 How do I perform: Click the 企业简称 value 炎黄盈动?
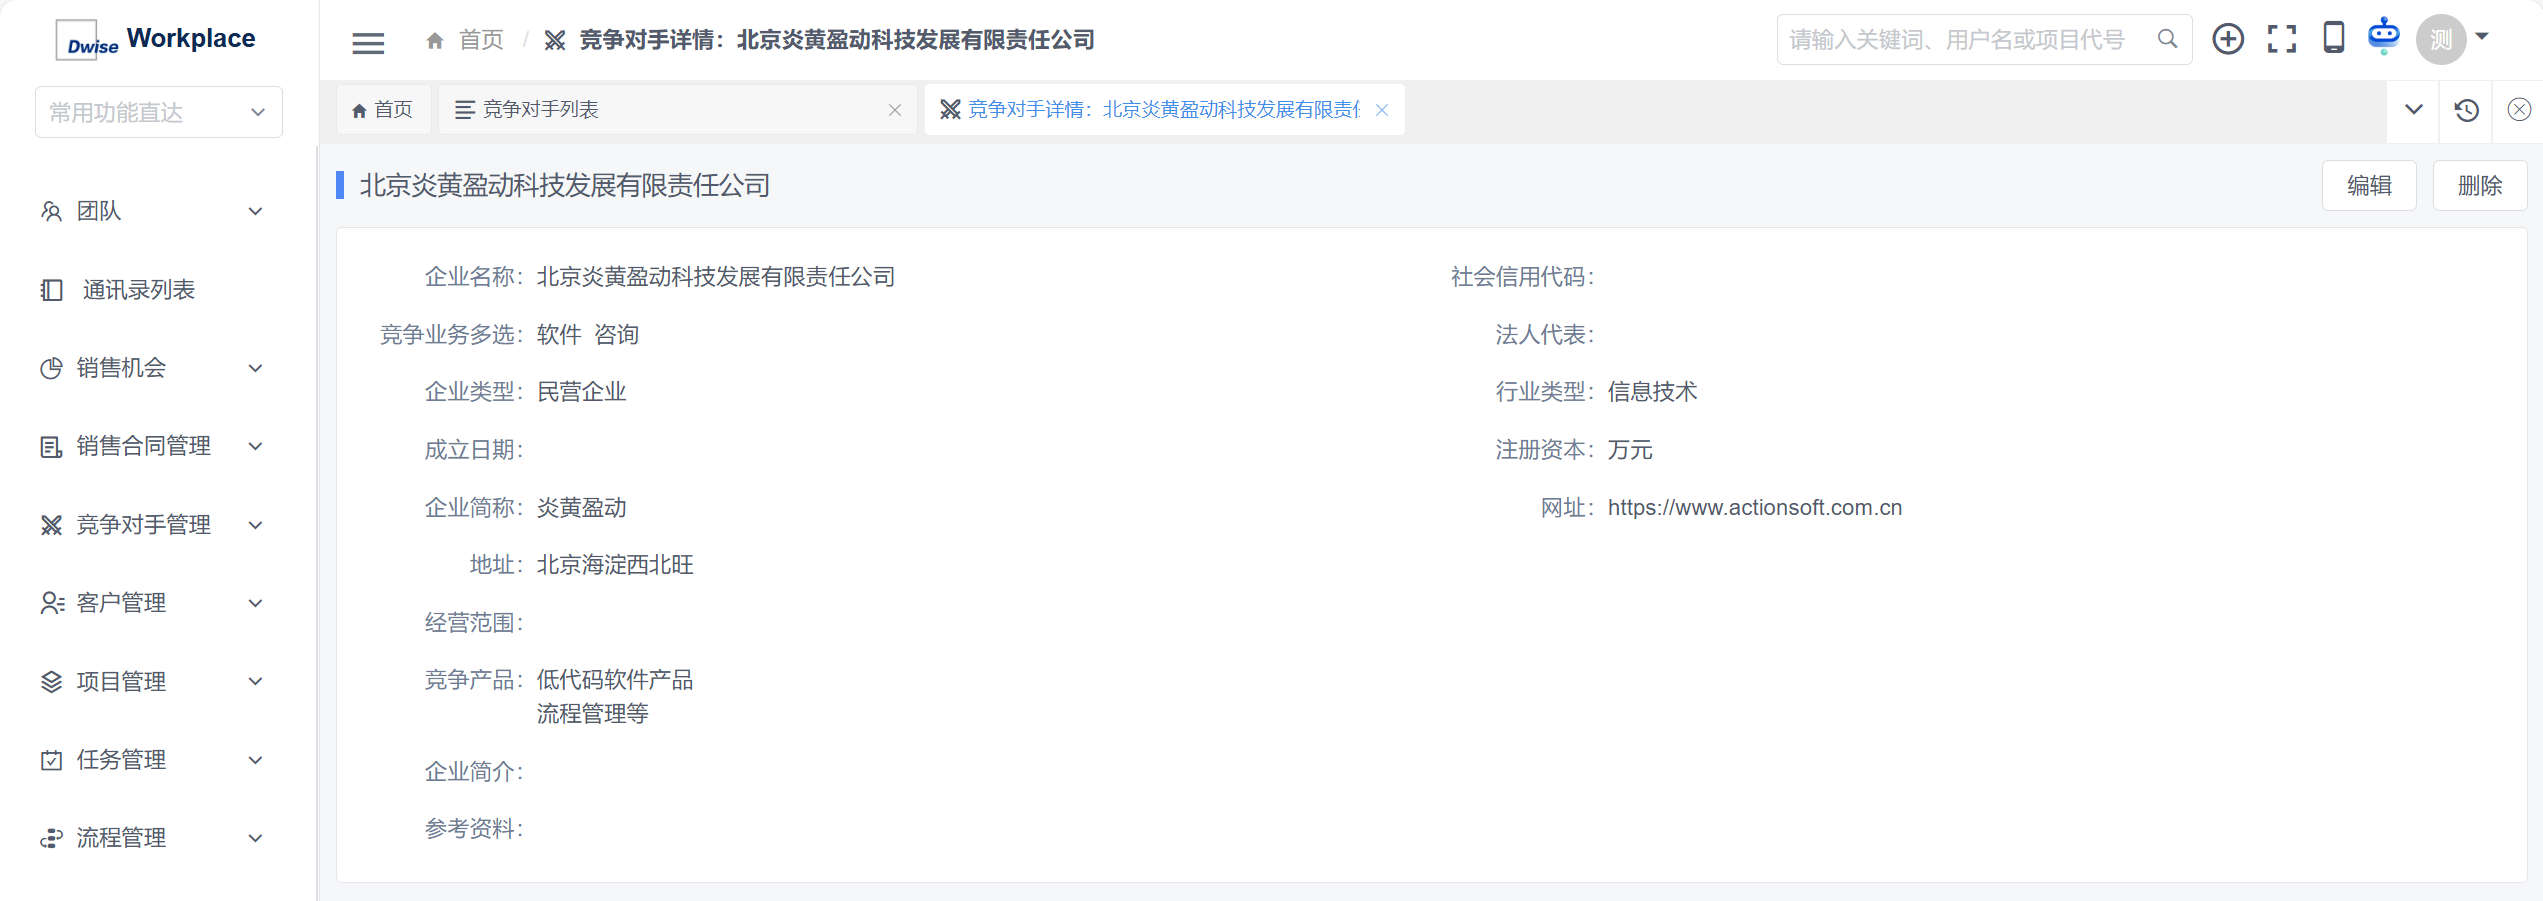(582, 508)
